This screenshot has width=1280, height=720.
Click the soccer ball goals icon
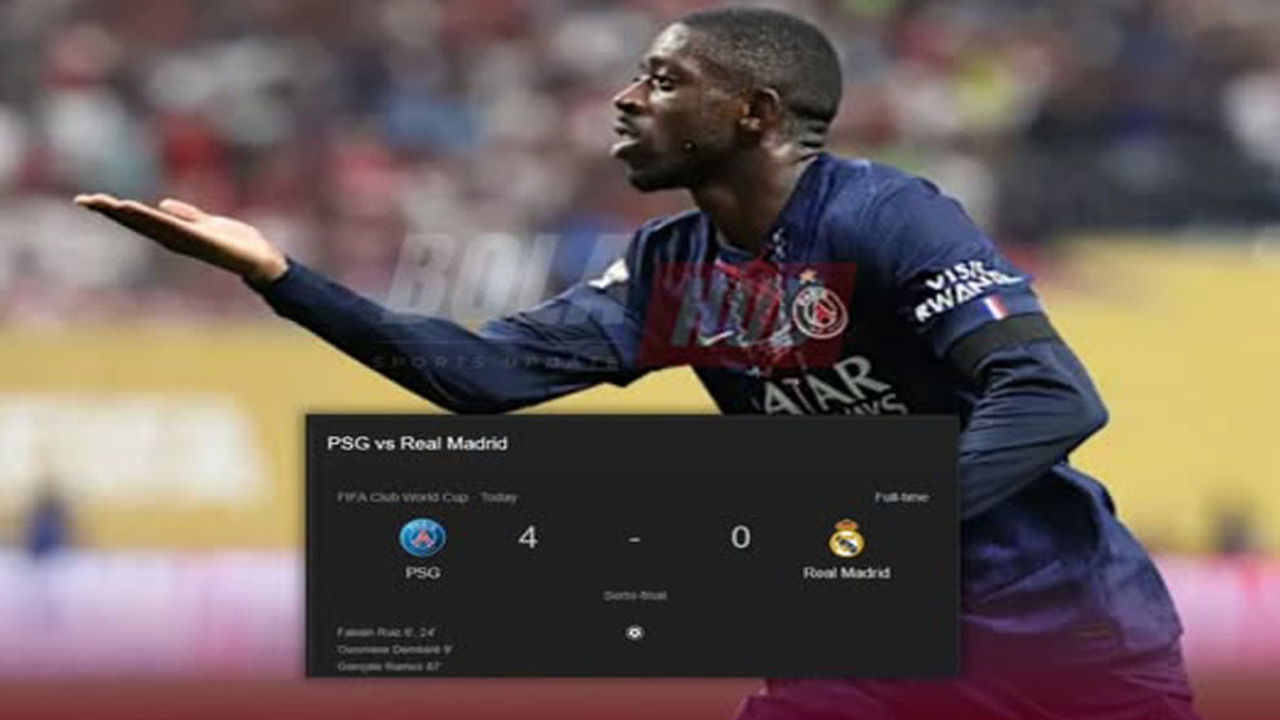pyautogui.click(x=634, y=632)
